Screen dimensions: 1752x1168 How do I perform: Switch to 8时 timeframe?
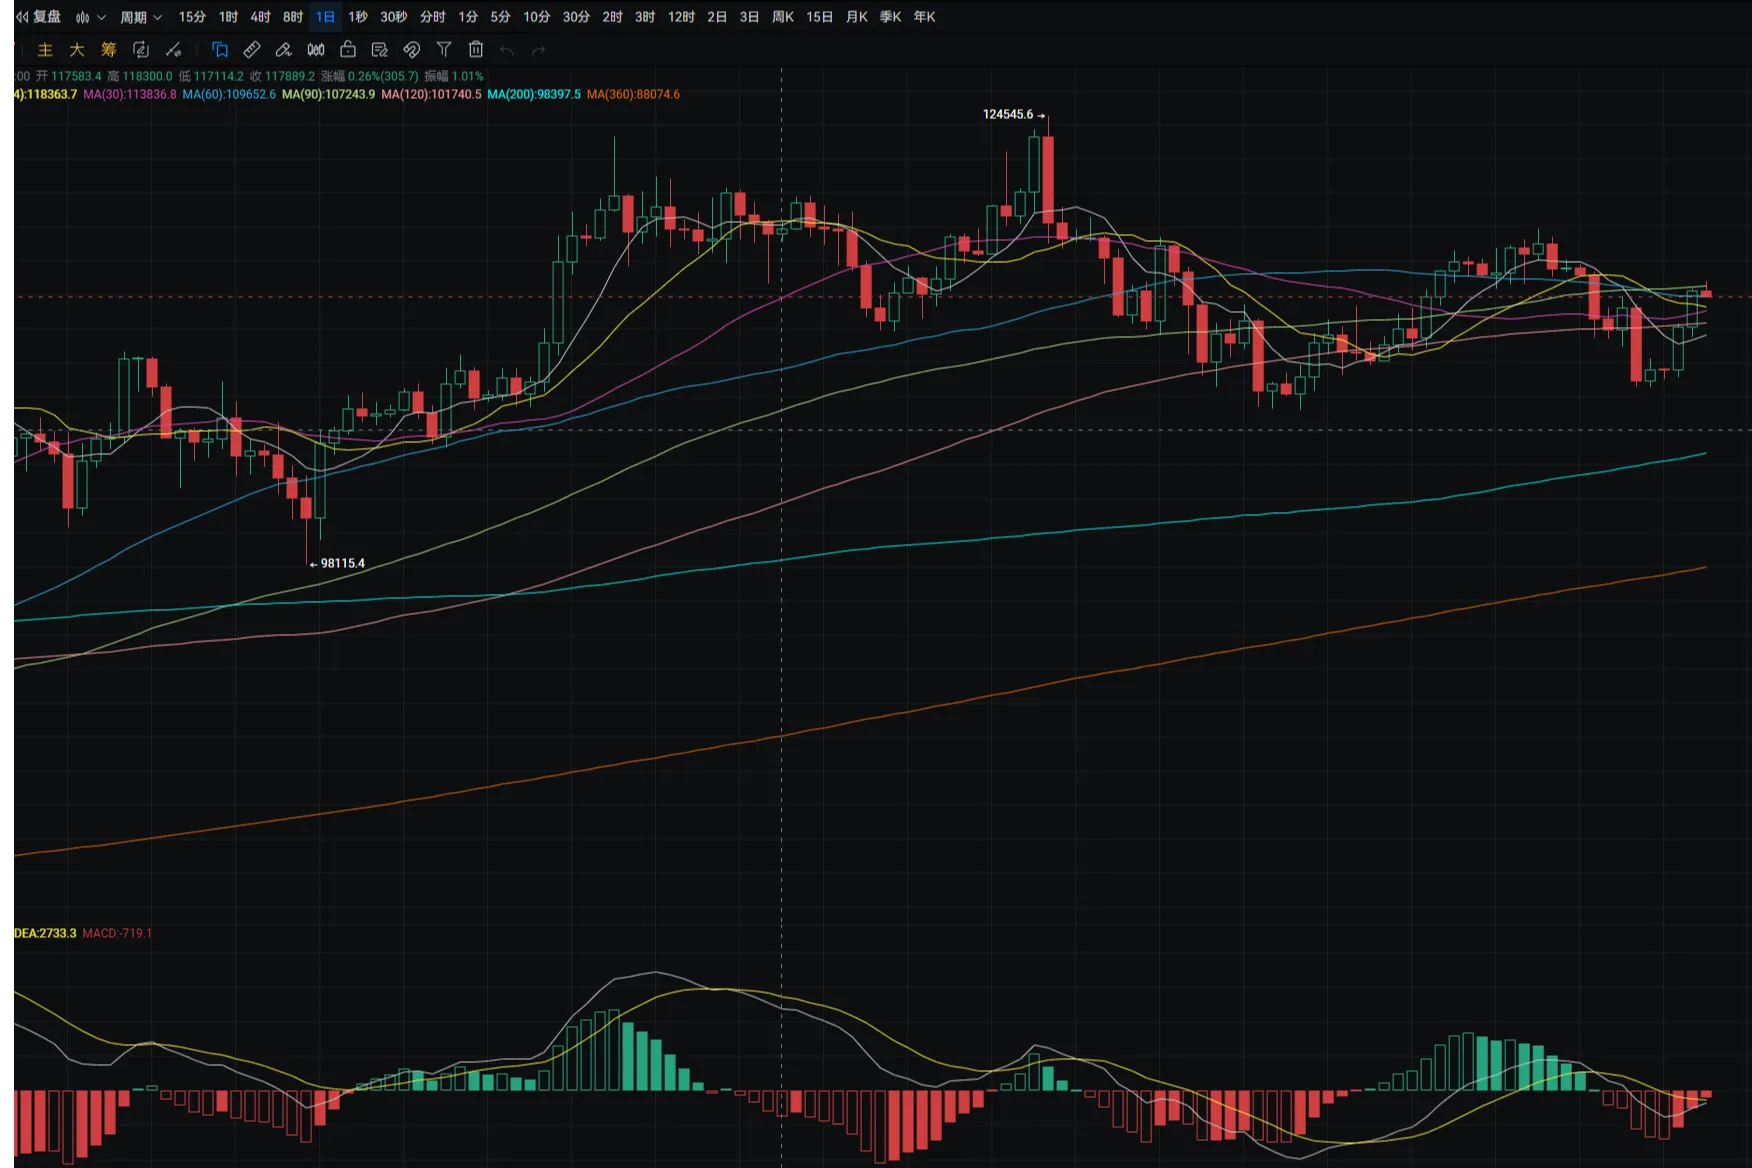click(292, 17)
